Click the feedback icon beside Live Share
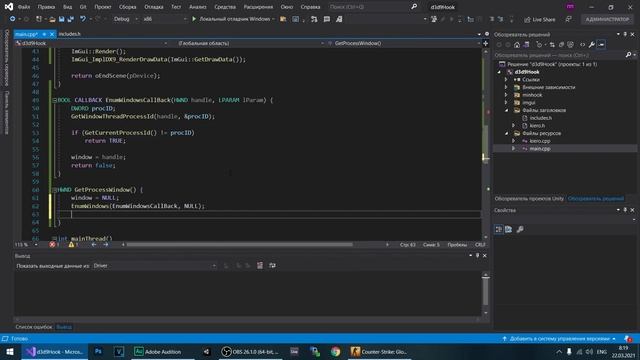This screenshot has height=360, width=640. 569,20
